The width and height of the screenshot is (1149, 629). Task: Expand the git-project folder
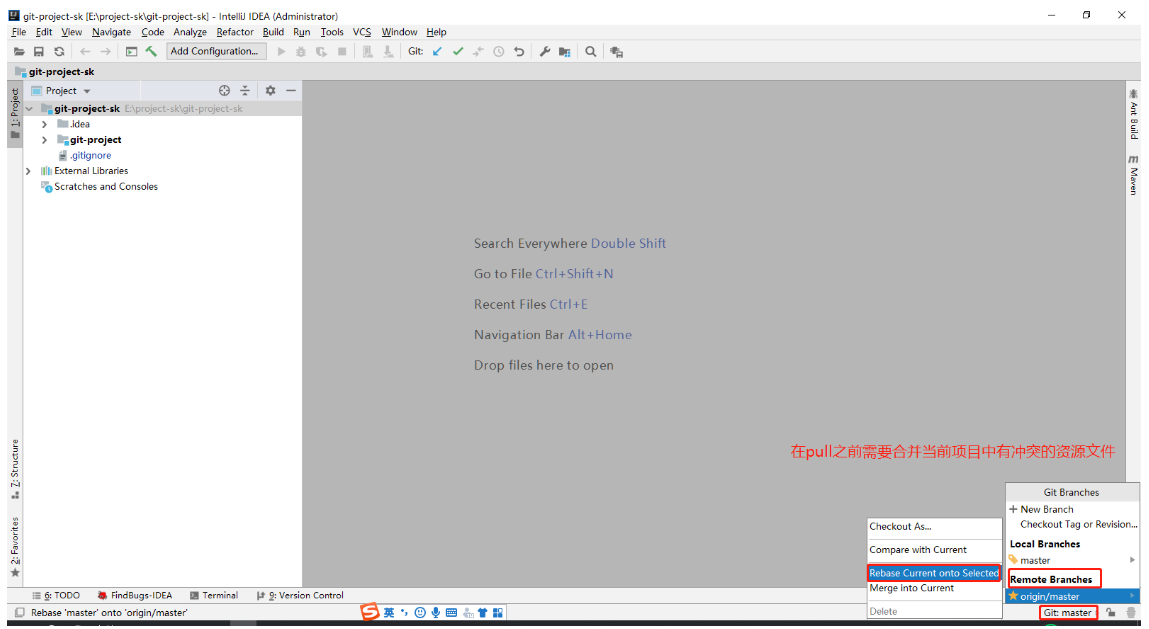45,139
